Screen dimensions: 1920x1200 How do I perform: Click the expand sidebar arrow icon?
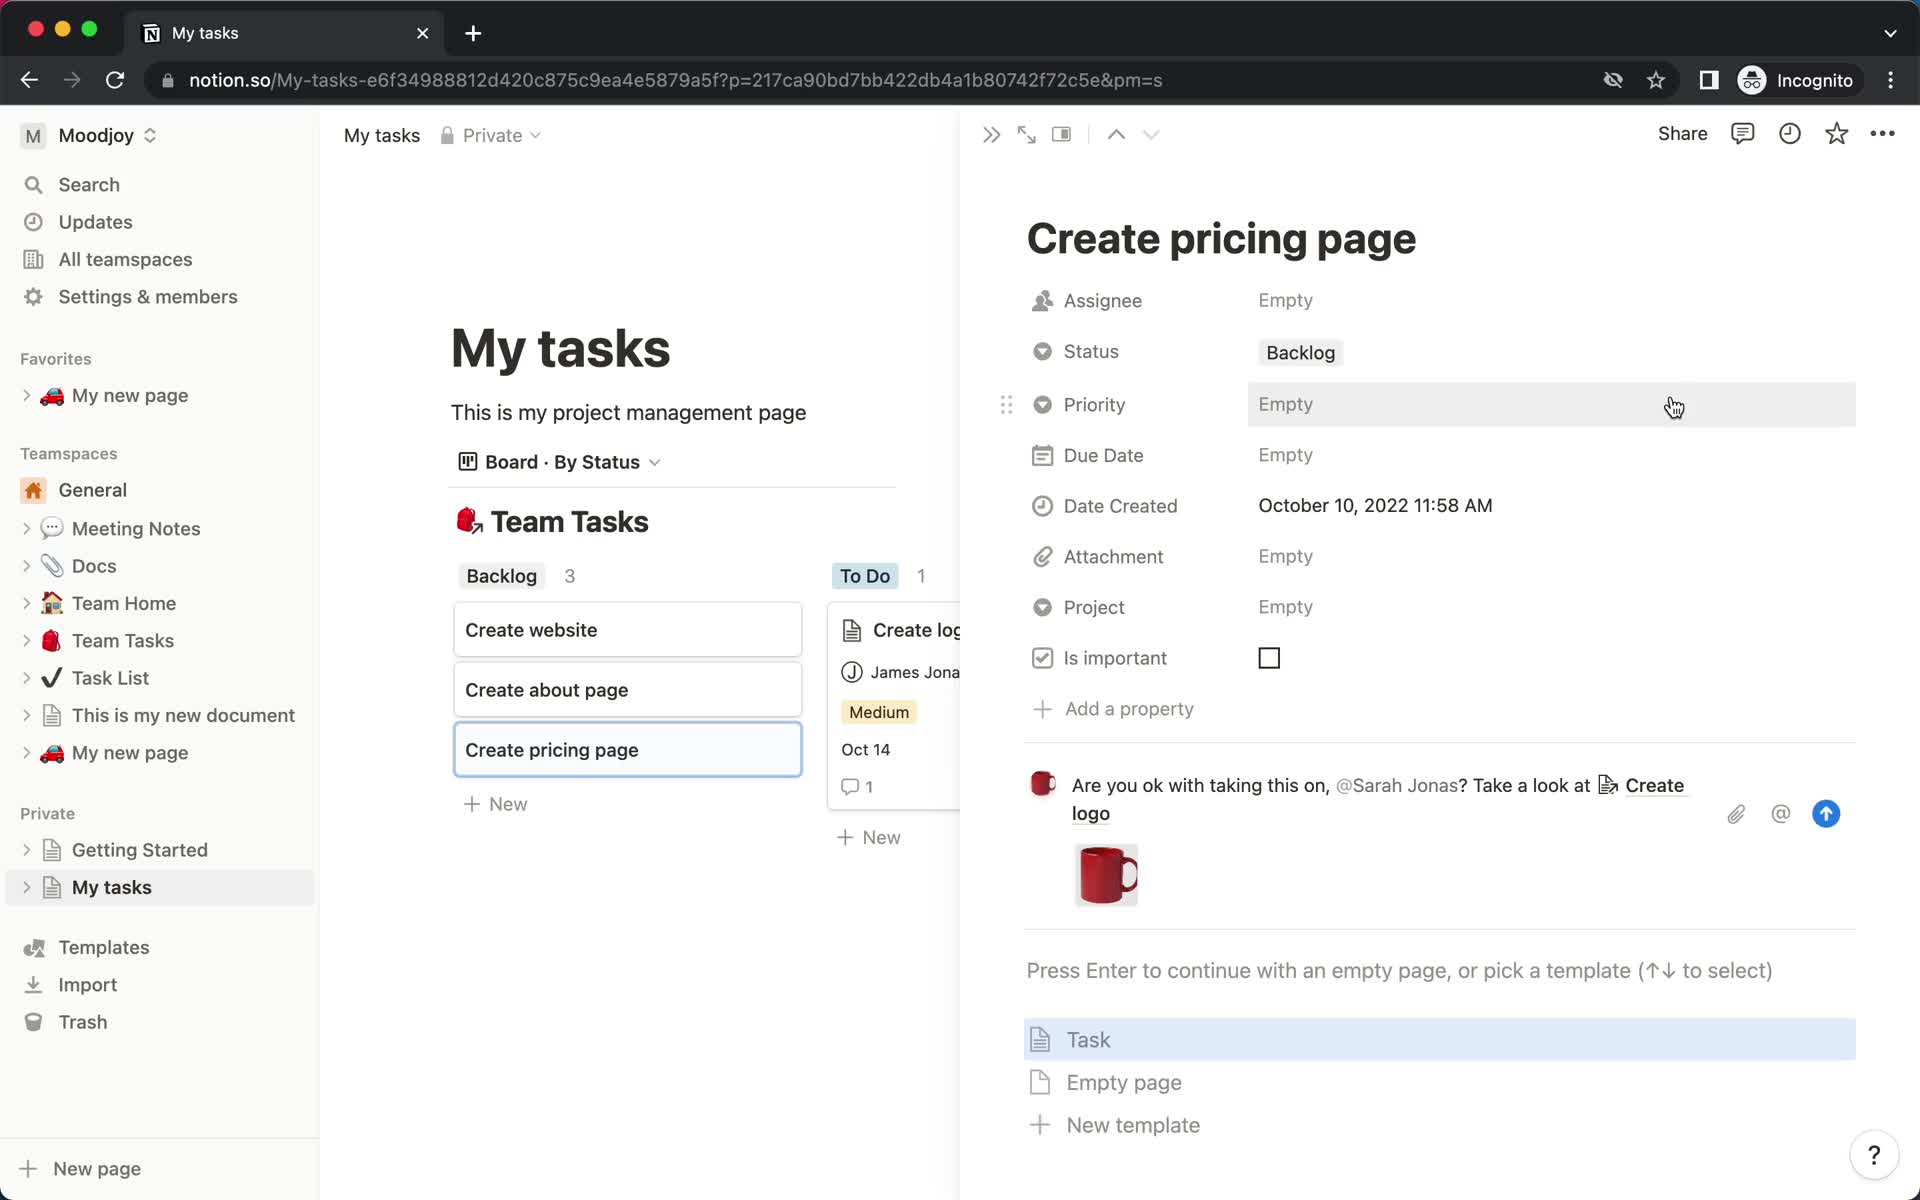pos(991,134)
